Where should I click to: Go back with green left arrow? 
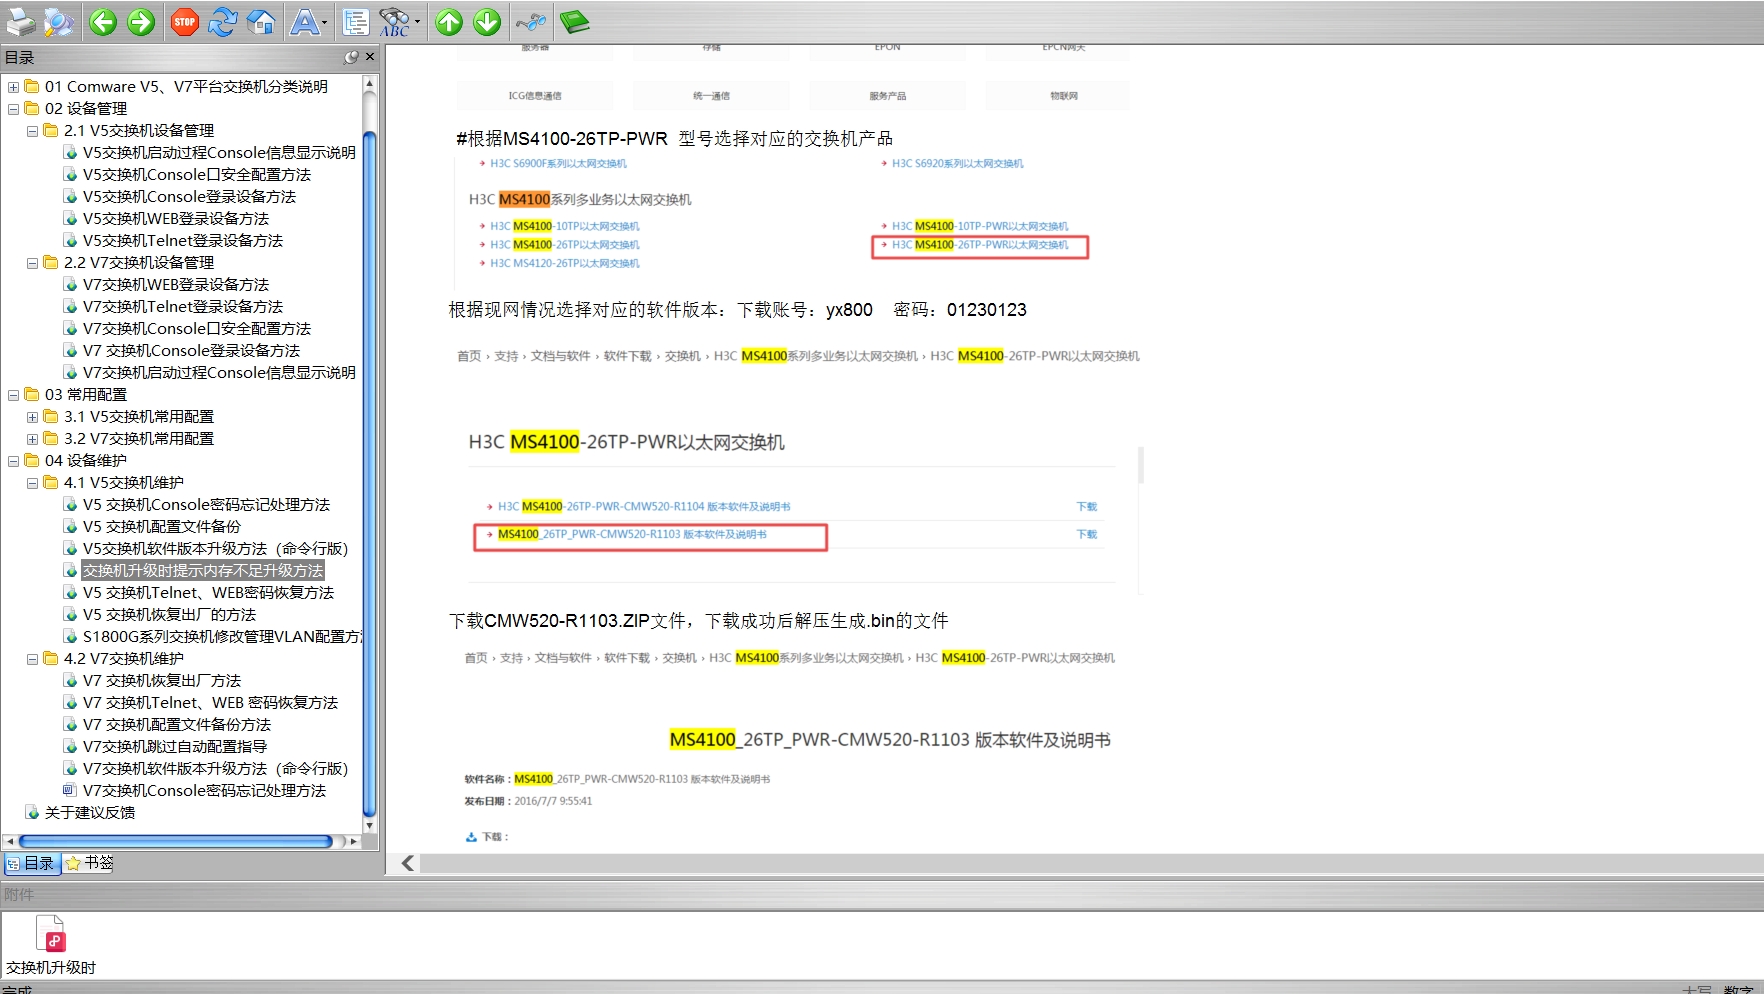[103, 22]
